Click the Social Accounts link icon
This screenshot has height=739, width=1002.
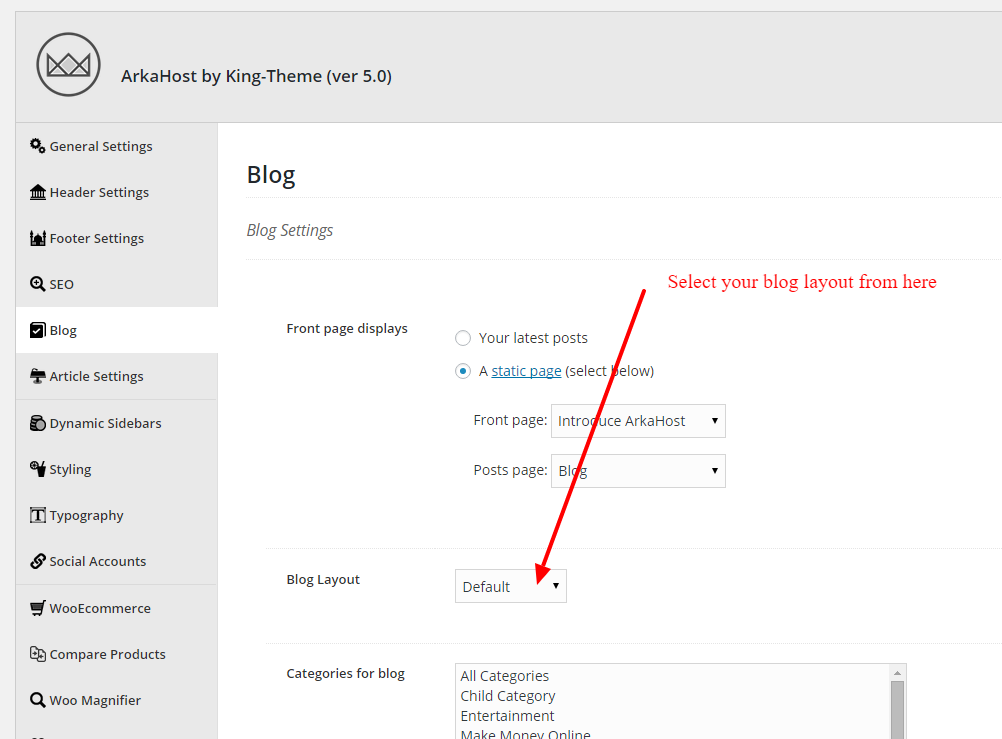pyautogui.click(x=38, y=561)
